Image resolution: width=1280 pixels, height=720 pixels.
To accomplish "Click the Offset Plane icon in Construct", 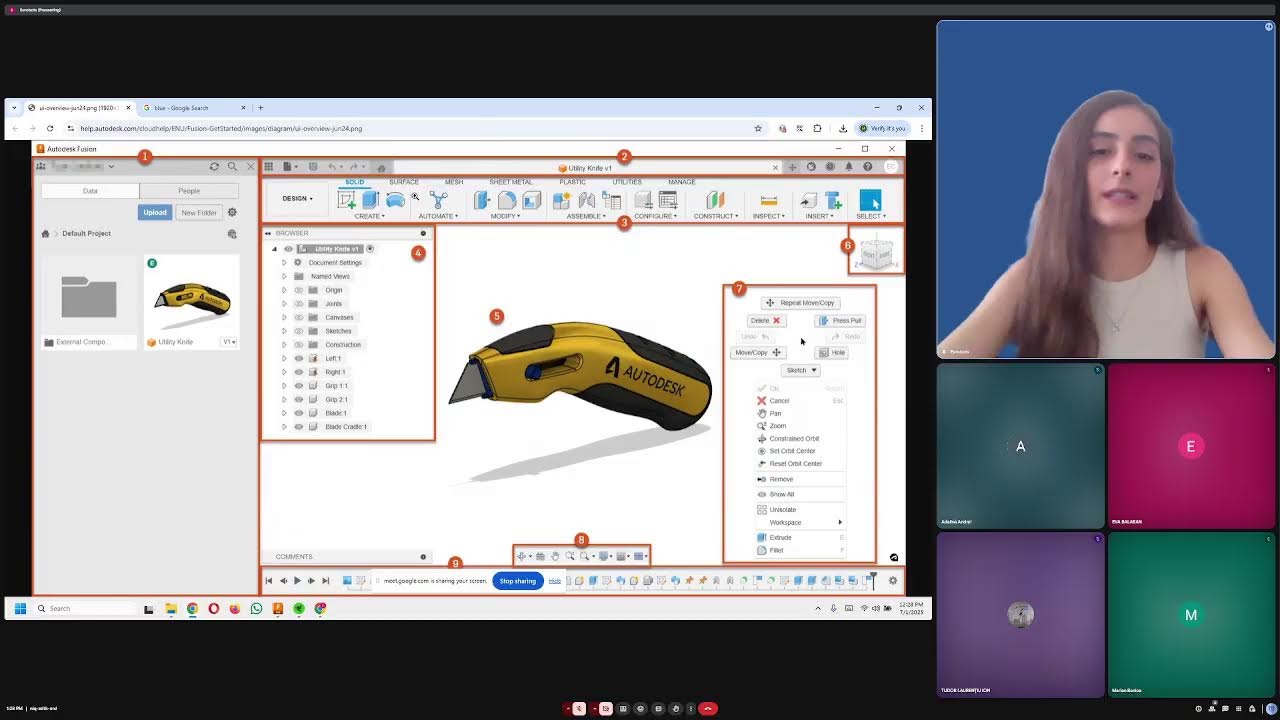I will point(715,201).
